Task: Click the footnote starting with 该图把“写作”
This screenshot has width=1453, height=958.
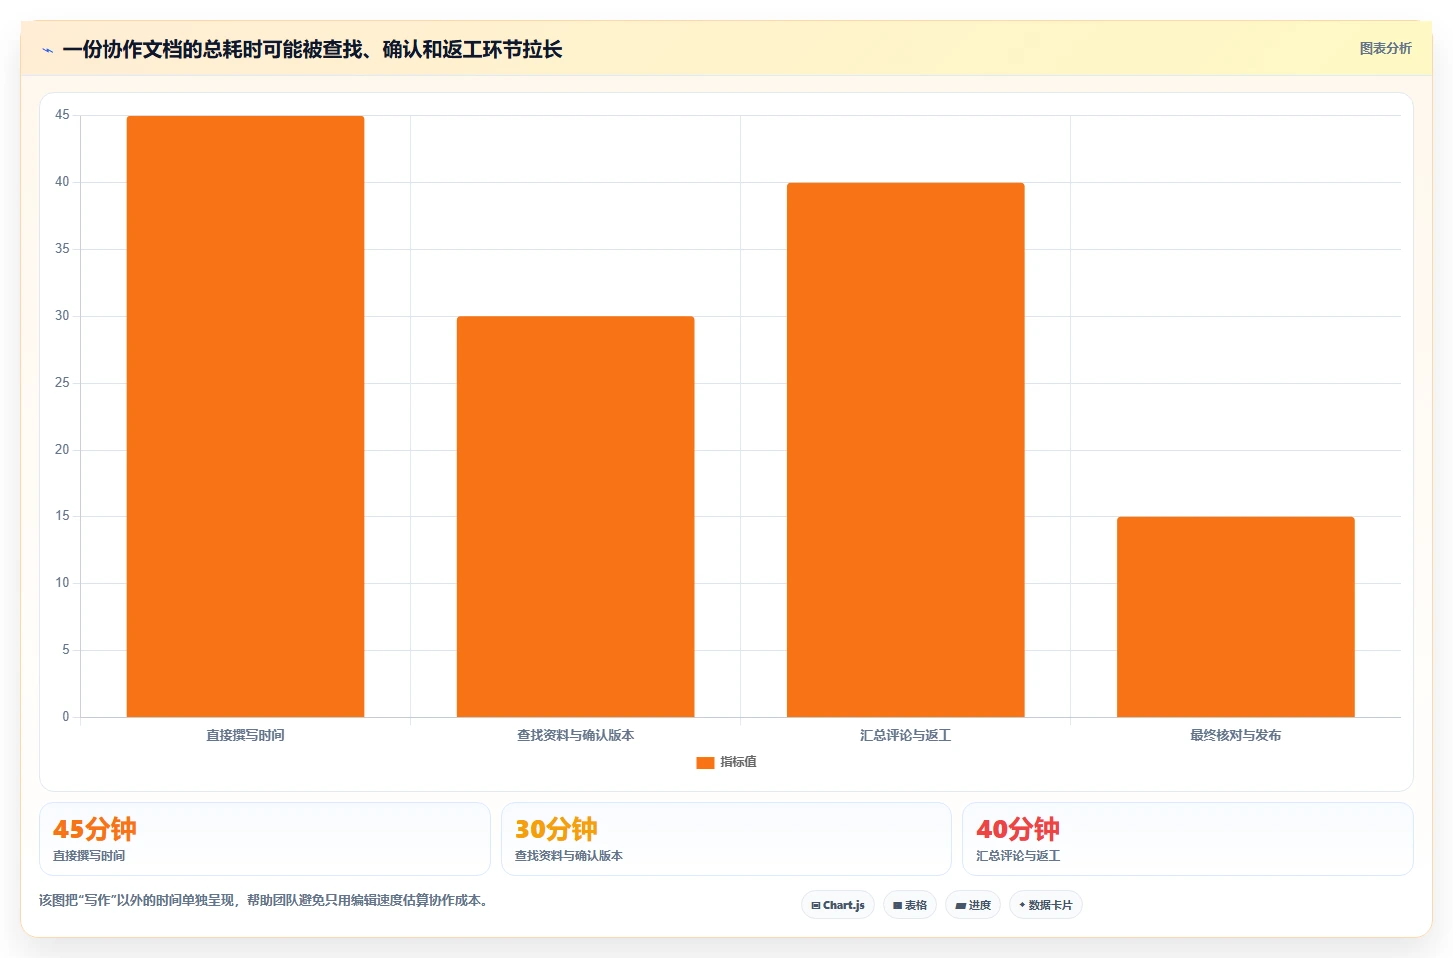Action: coord(265,900)
